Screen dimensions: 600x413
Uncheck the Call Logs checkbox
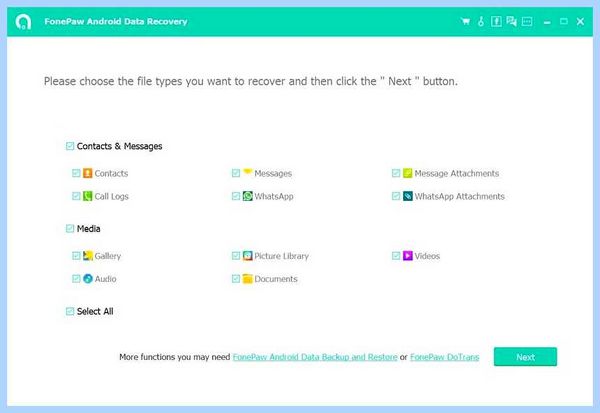[76, 196]
